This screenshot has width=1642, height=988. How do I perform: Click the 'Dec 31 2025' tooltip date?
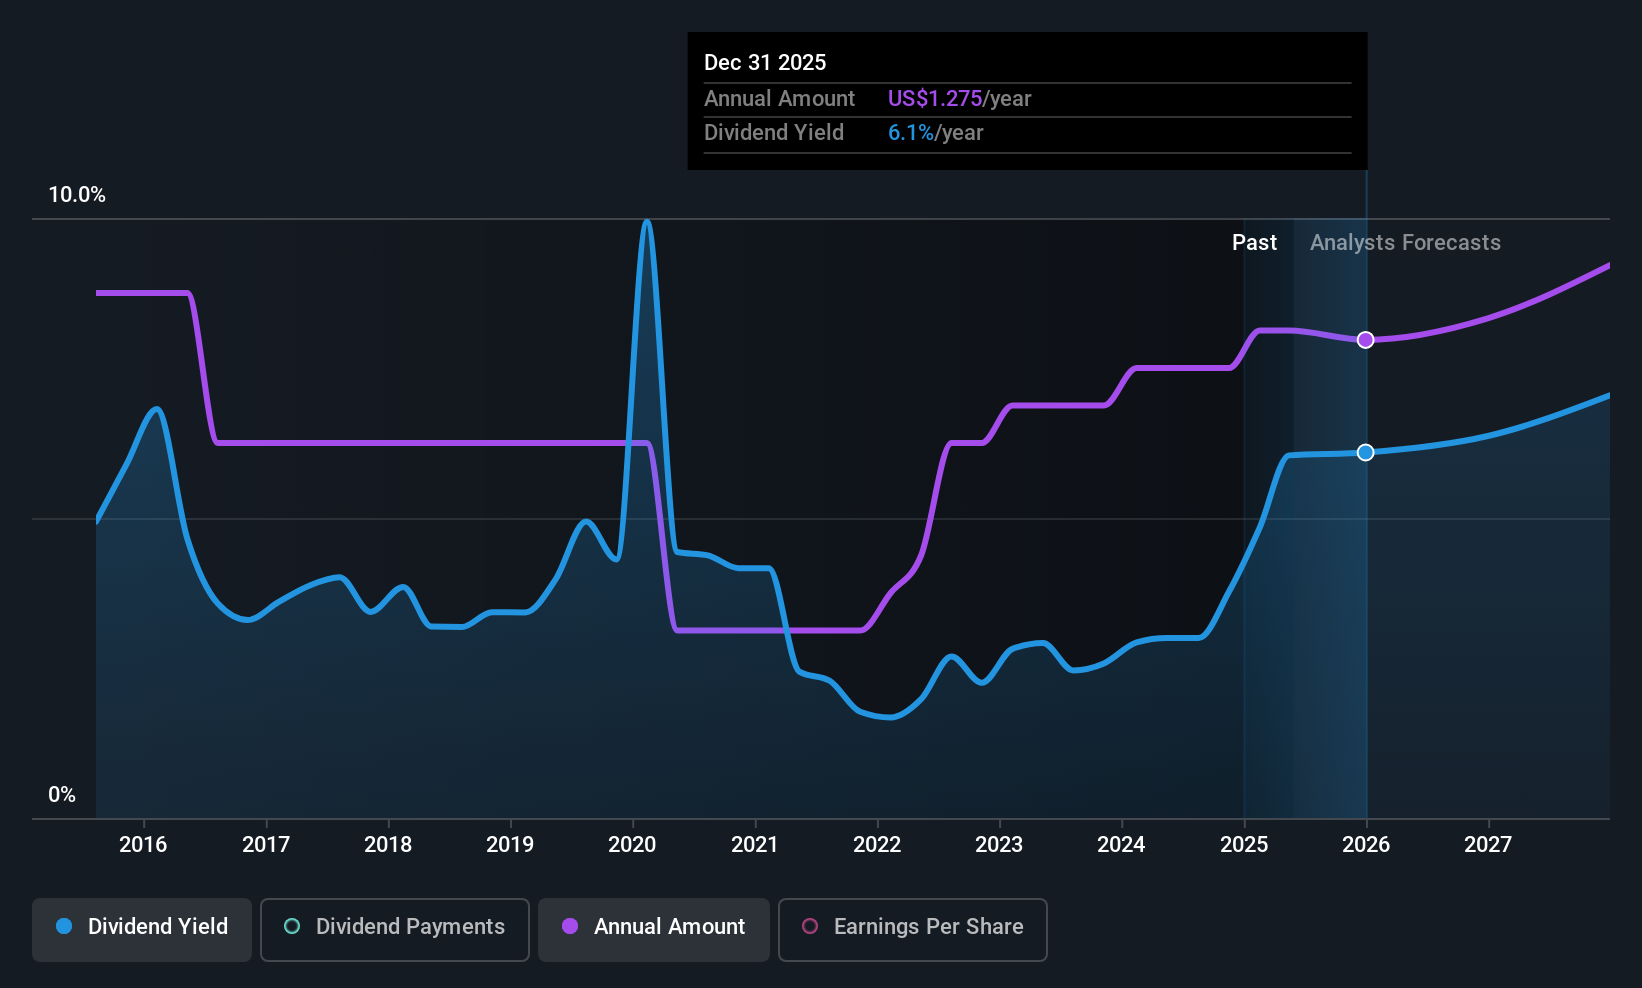point(765,63)
